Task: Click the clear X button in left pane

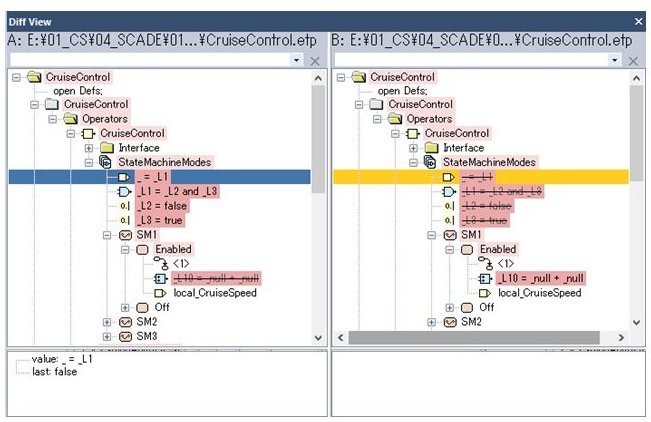Action: point(314,61)
